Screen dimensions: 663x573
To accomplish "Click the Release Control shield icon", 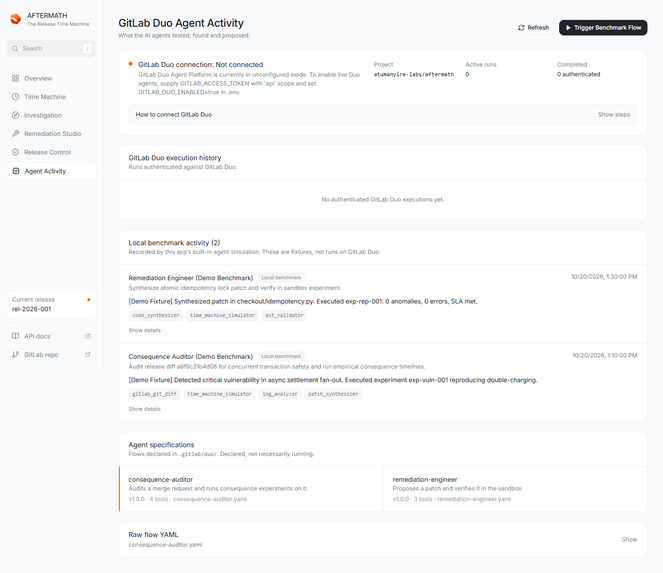I will (x=16, y=152).
